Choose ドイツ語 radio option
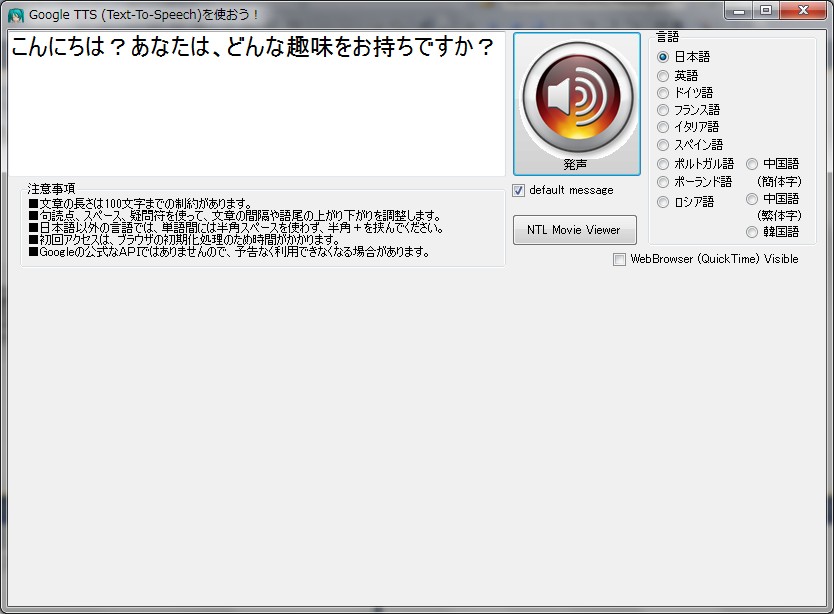The image size is (834, 614). point(663,93)
